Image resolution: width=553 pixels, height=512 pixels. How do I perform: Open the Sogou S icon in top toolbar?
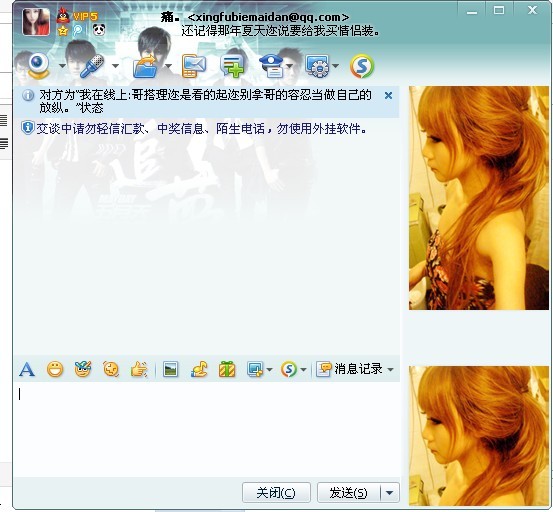pyautogui.click(x=362, y=66)
